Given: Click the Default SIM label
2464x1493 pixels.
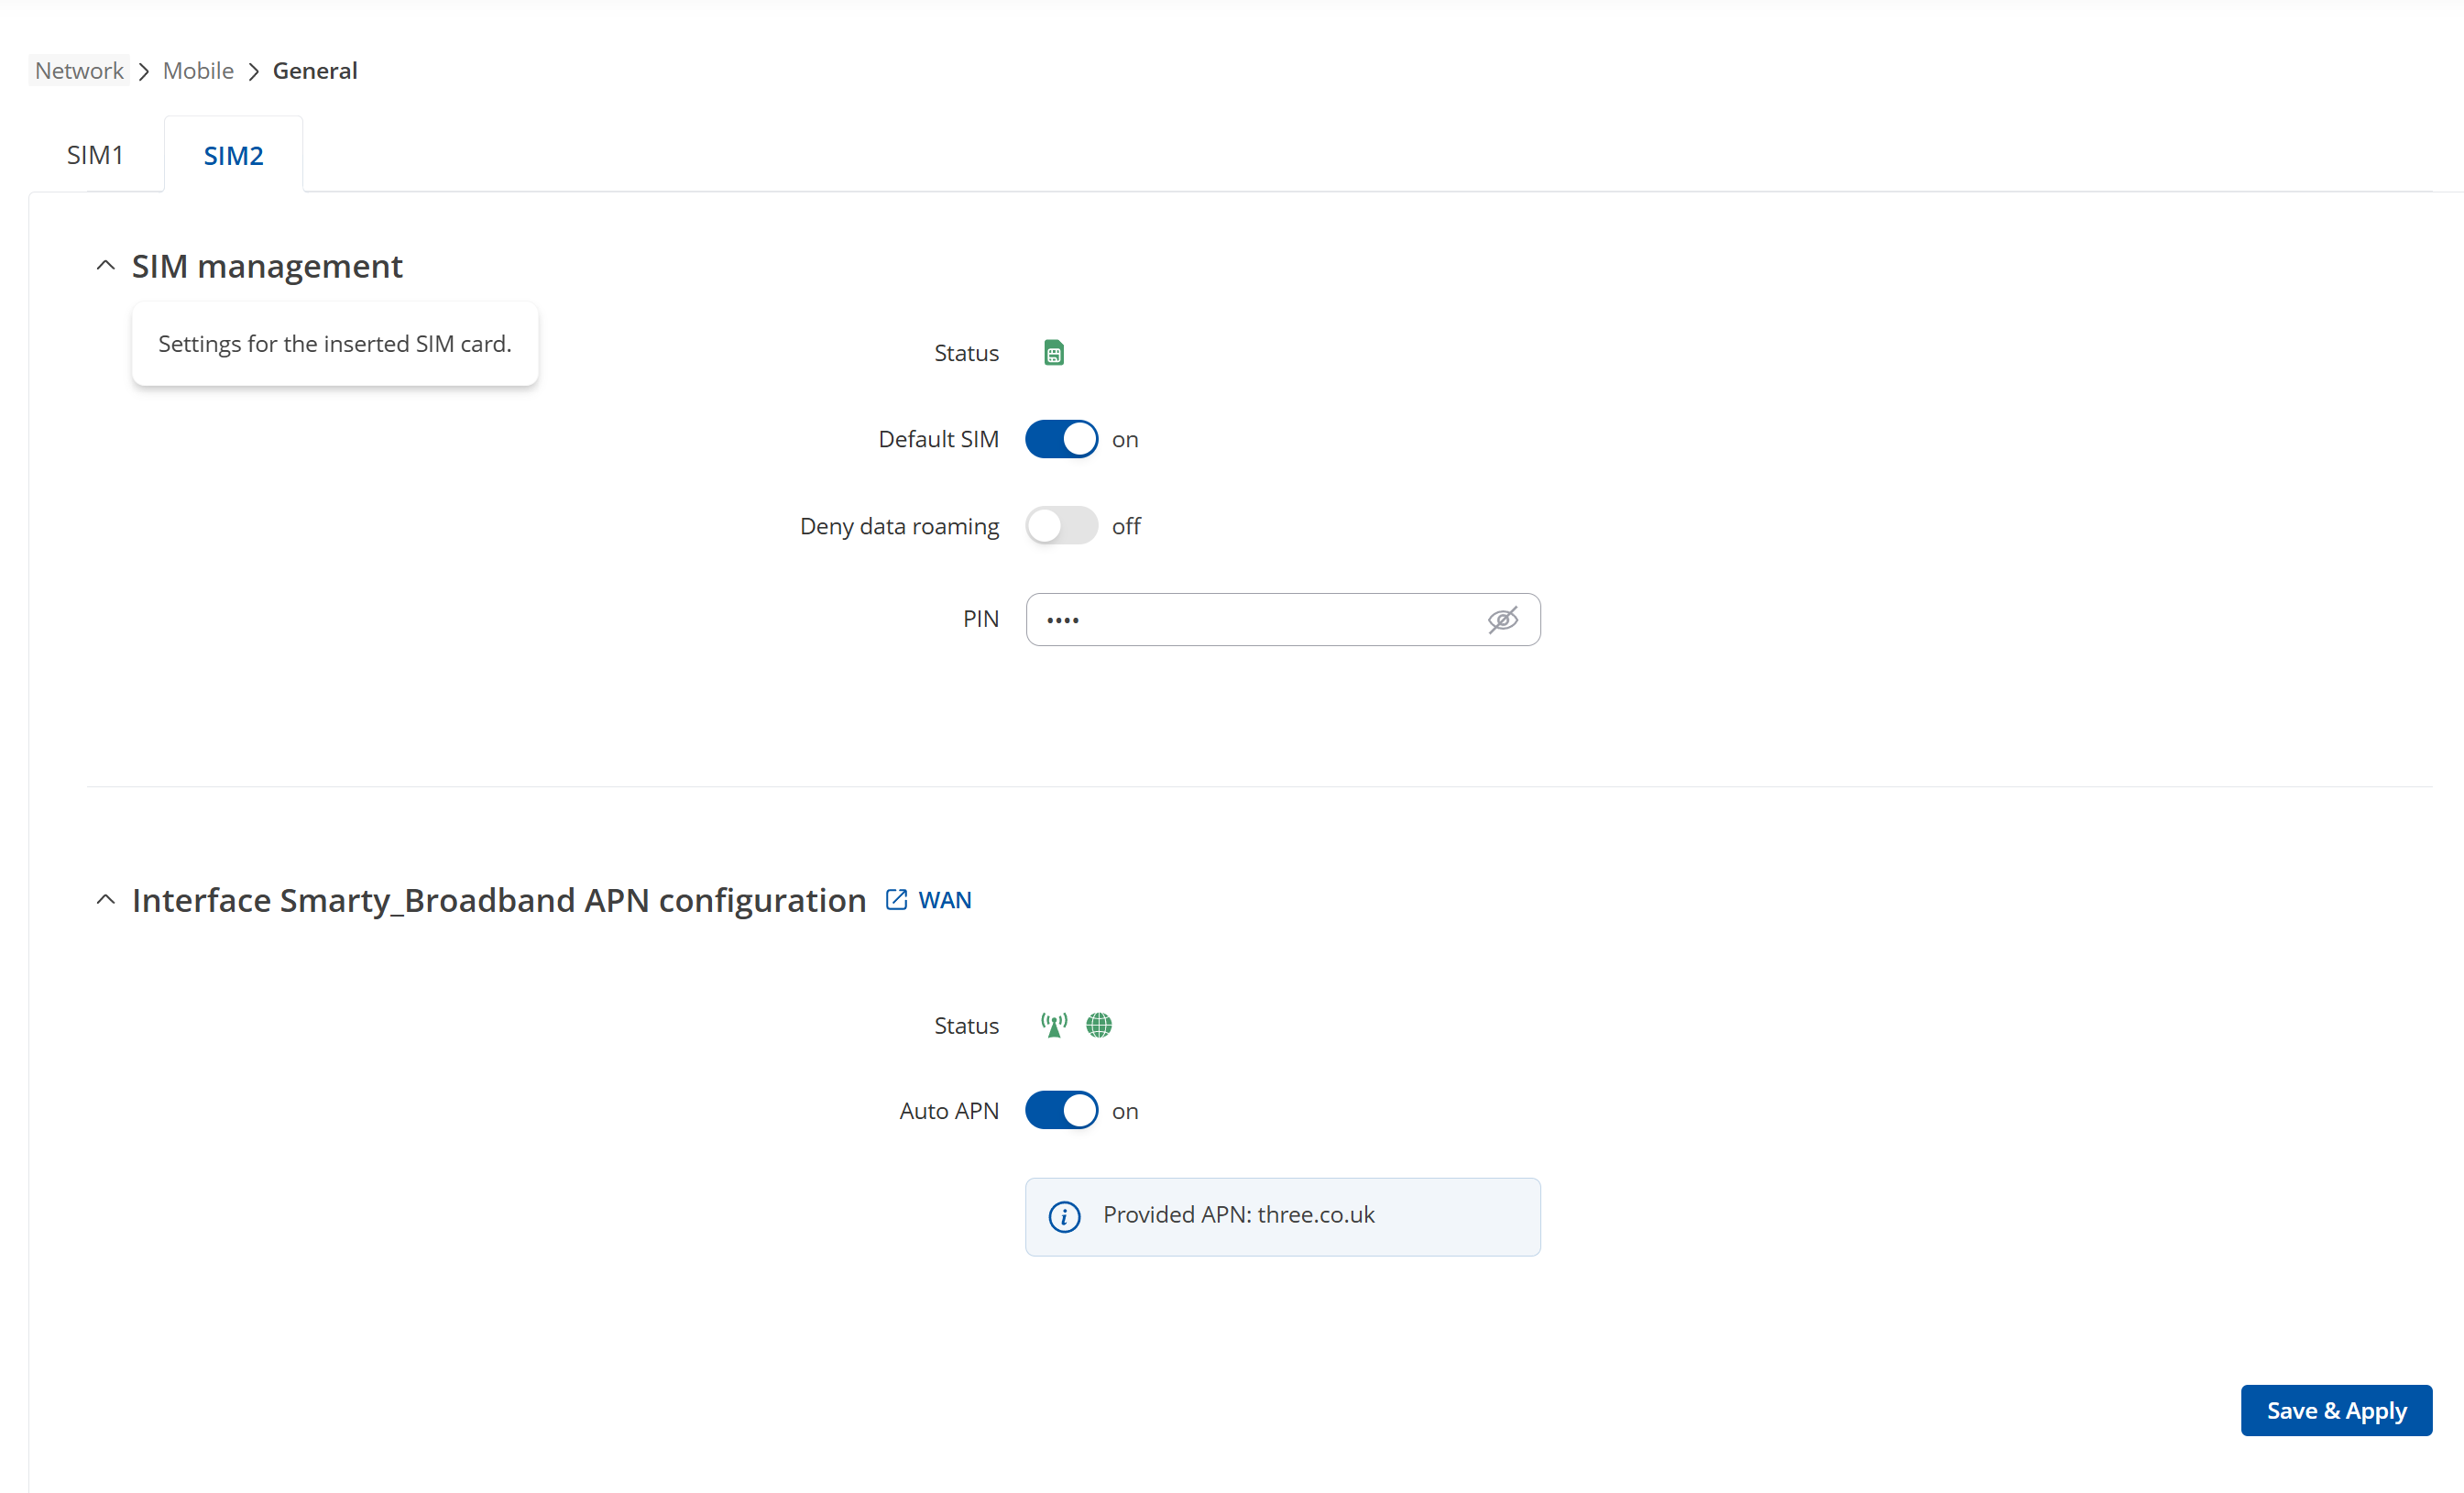Looking at the screenshot, I should click(938, 439).
